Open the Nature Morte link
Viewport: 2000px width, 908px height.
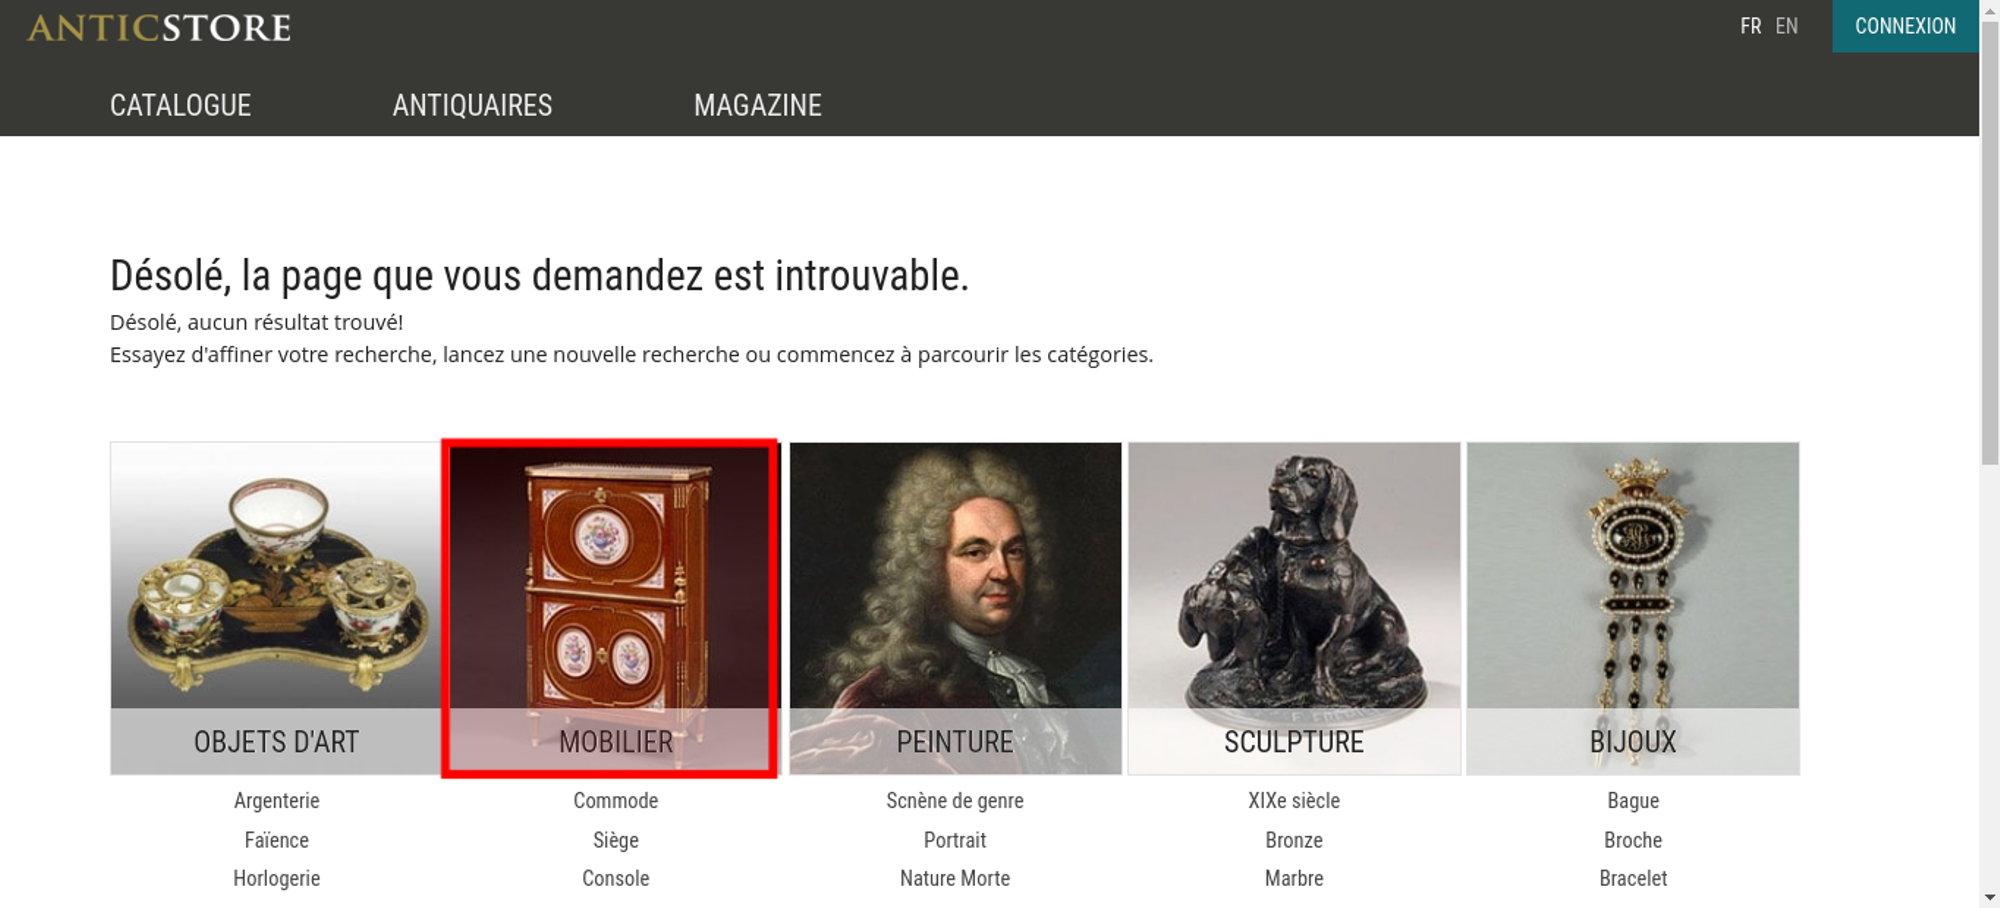pyautogui.click(x=955, y=878)
